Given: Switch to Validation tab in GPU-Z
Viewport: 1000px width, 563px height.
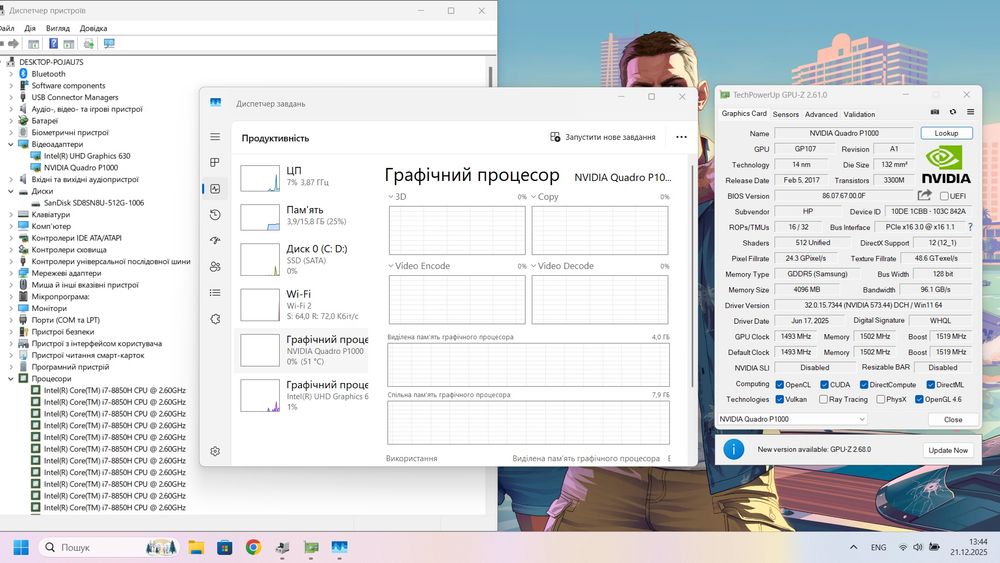Looking at the screenshot, I should point(859,114).
